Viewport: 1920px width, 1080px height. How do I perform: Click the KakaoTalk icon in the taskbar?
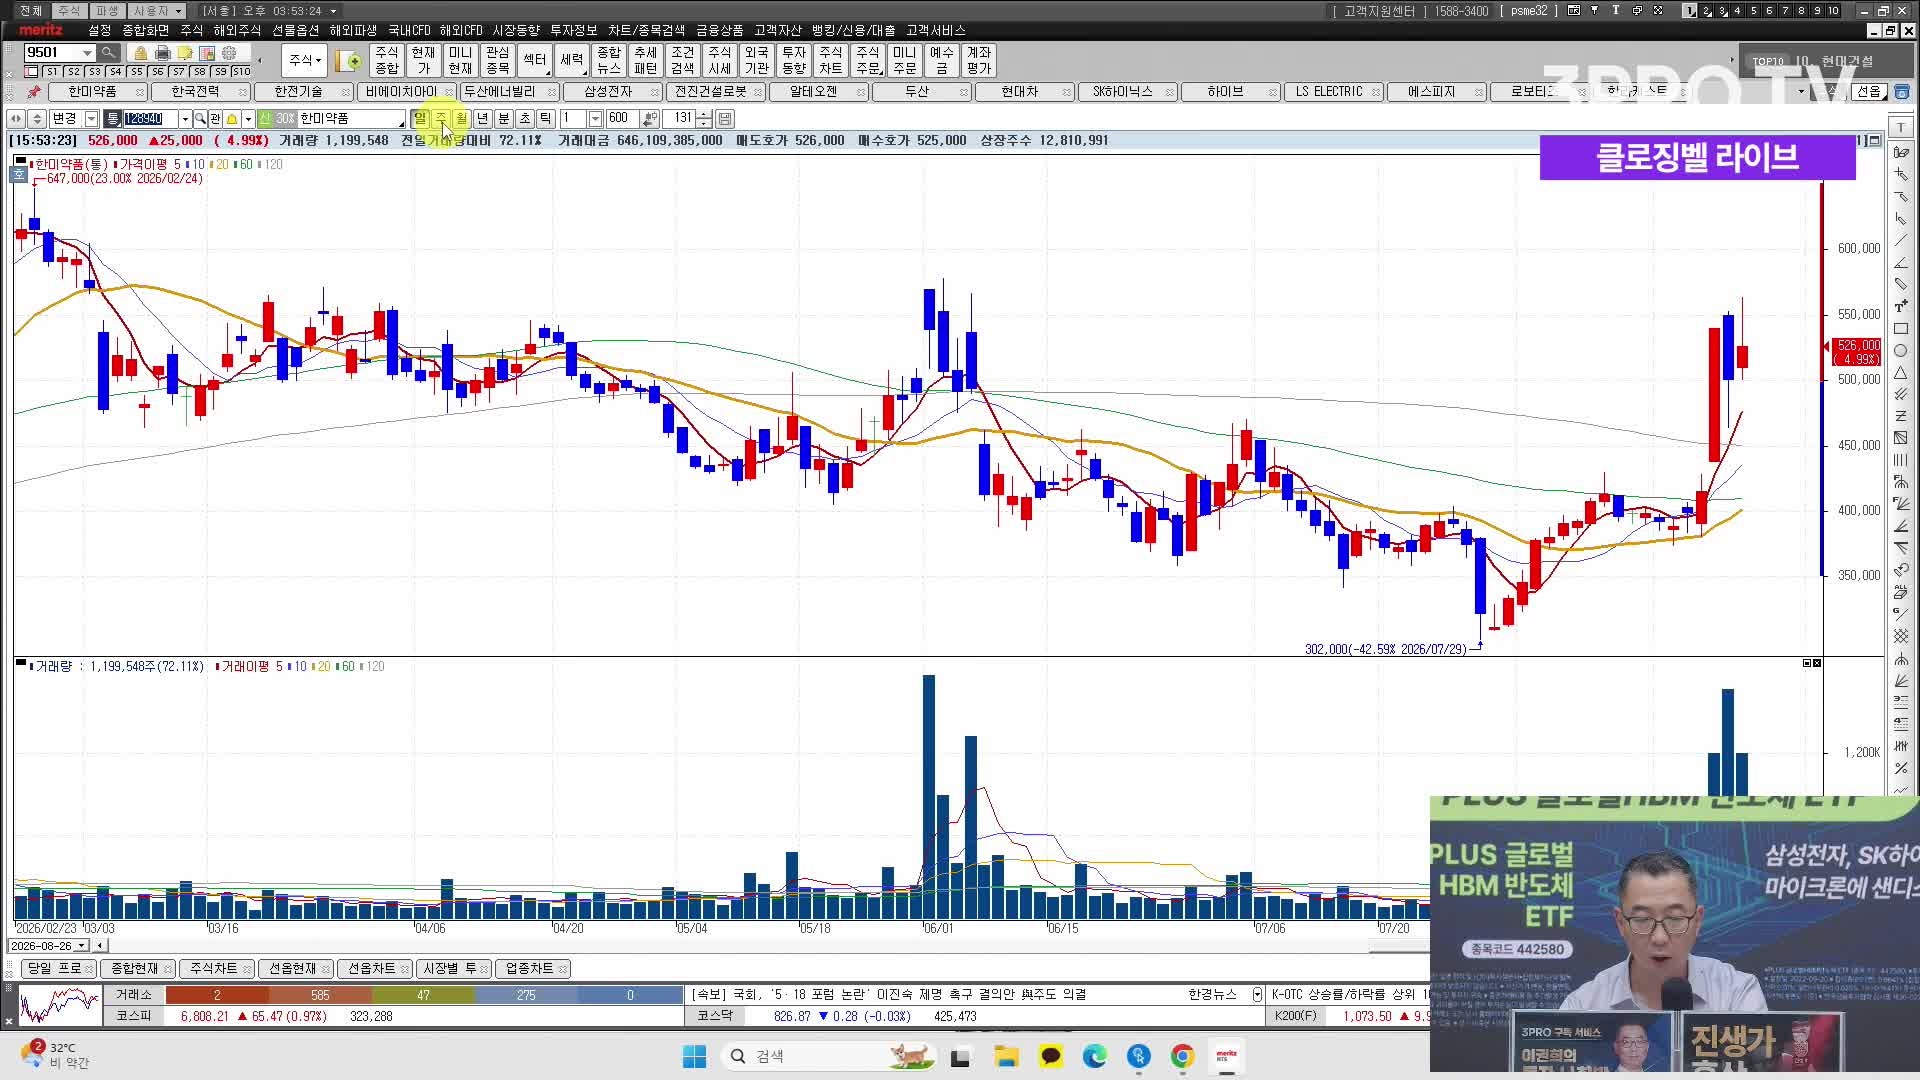[1050, 1056]
